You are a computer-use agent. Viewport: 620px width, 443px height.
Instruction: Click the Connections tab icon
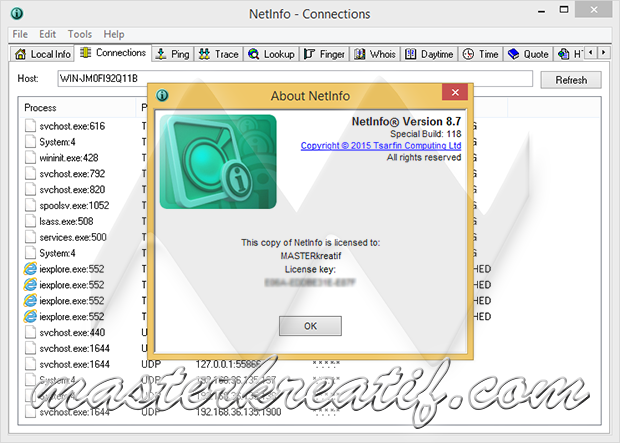(85, 53)
